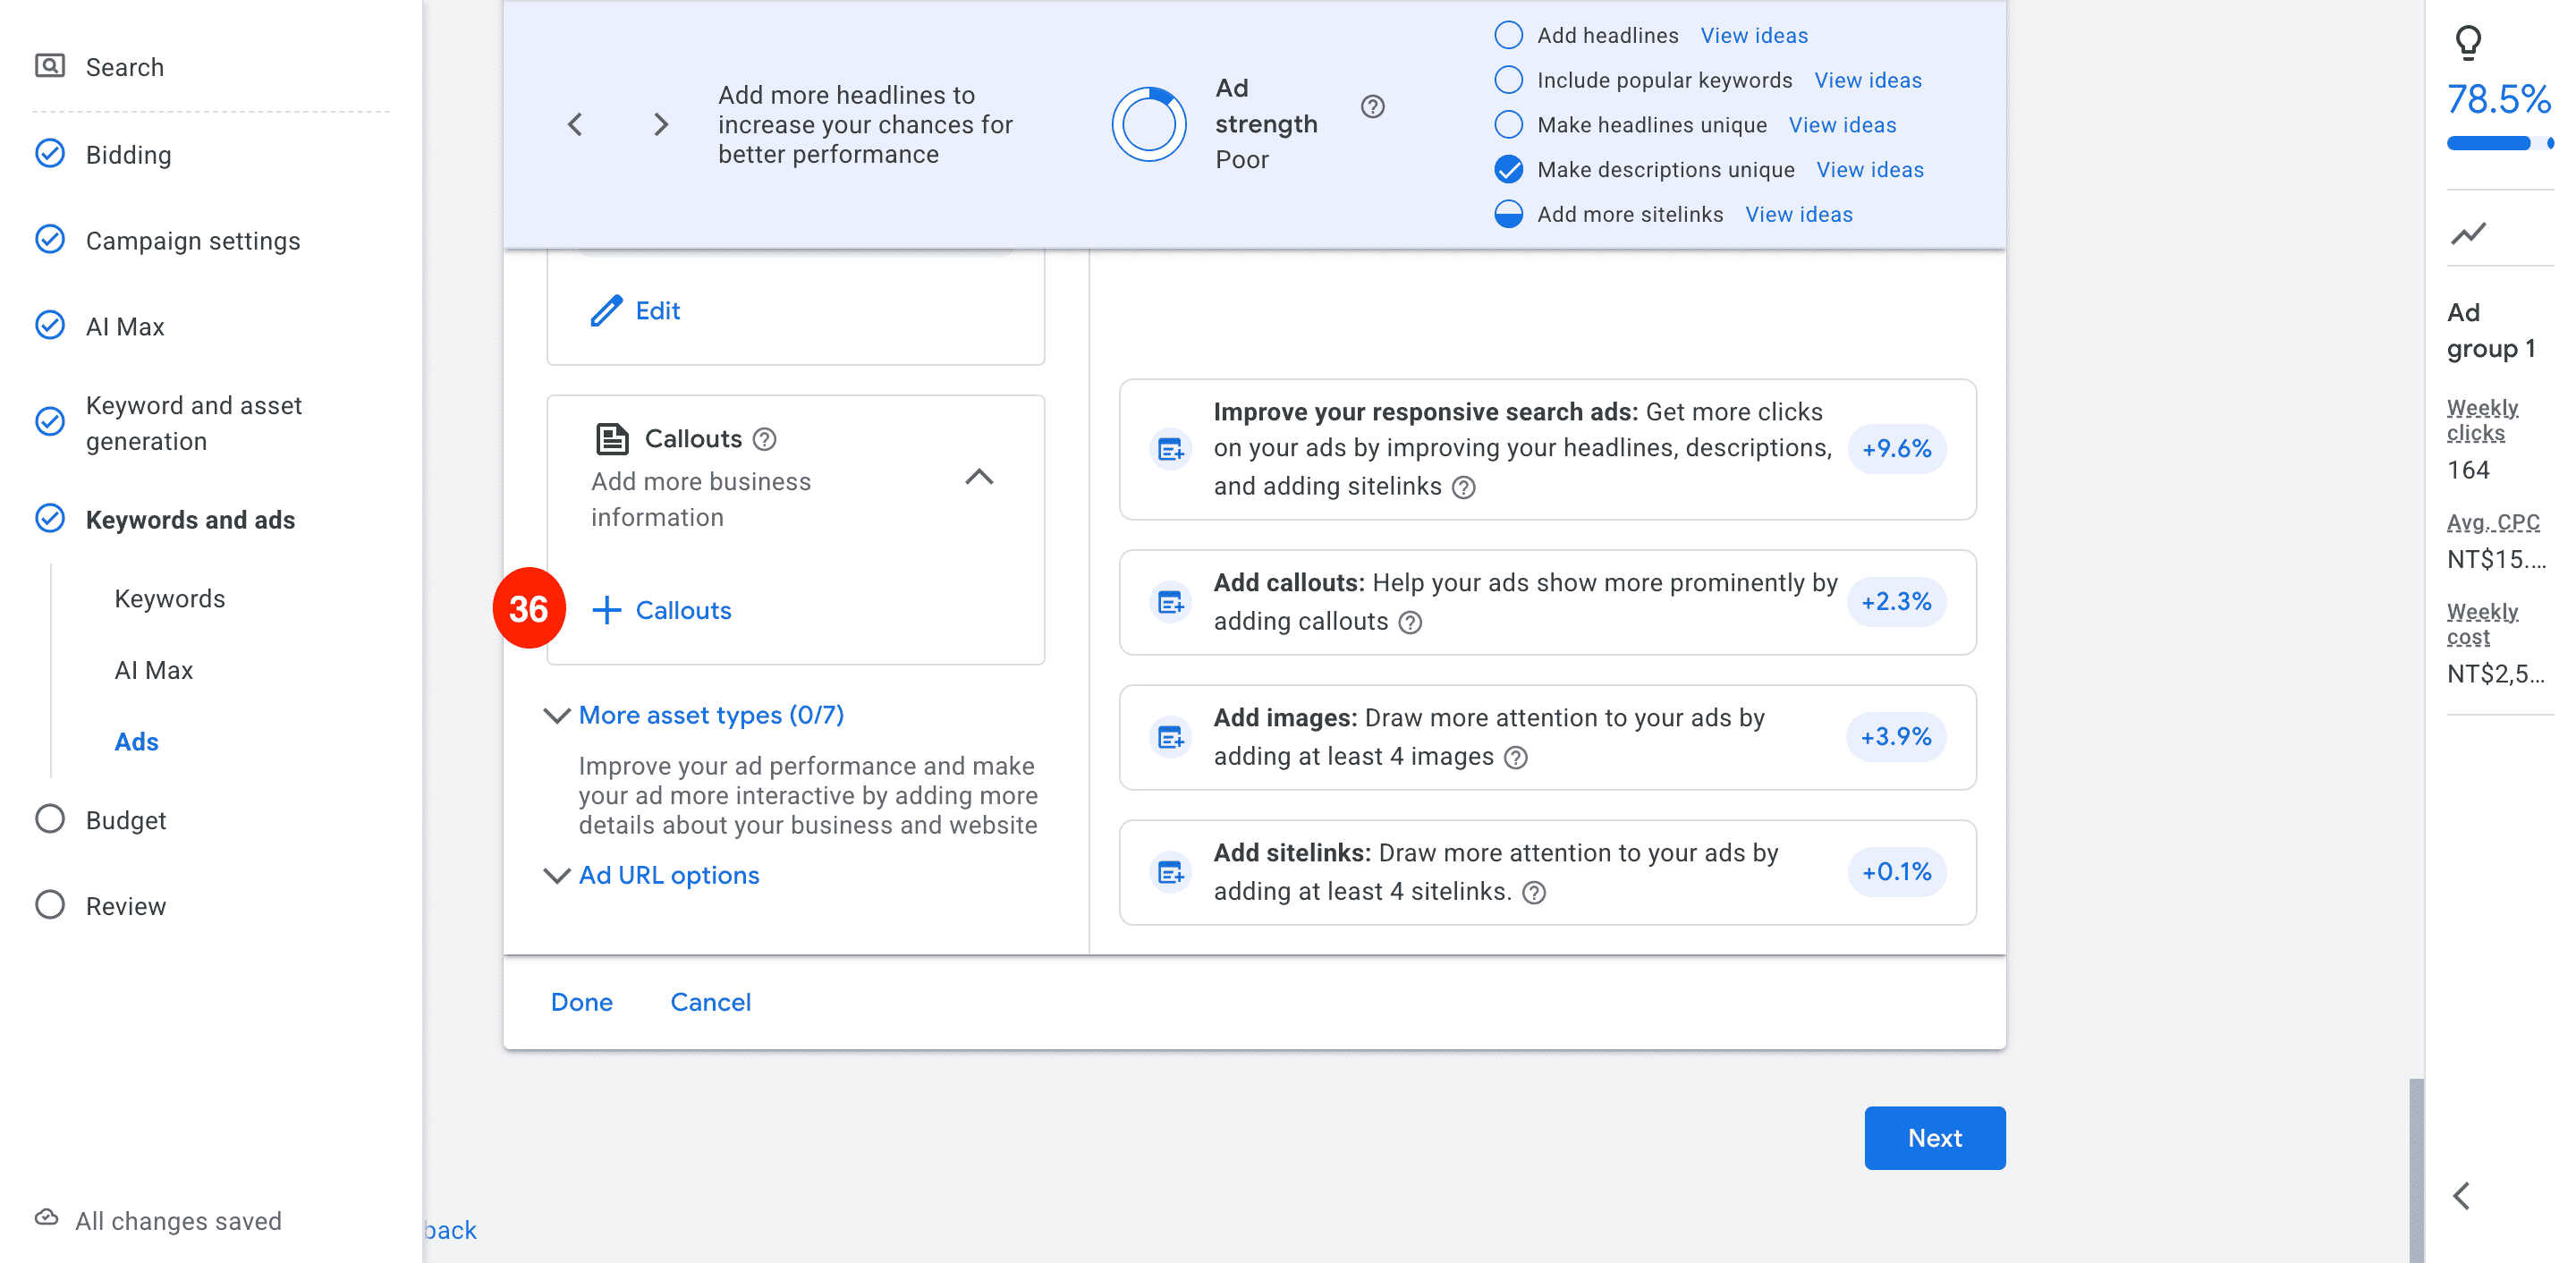Viewport: 2576px width, 1263px height.
Task: Expand More asset types (0/7)
Action: click(x=711, y=716)
